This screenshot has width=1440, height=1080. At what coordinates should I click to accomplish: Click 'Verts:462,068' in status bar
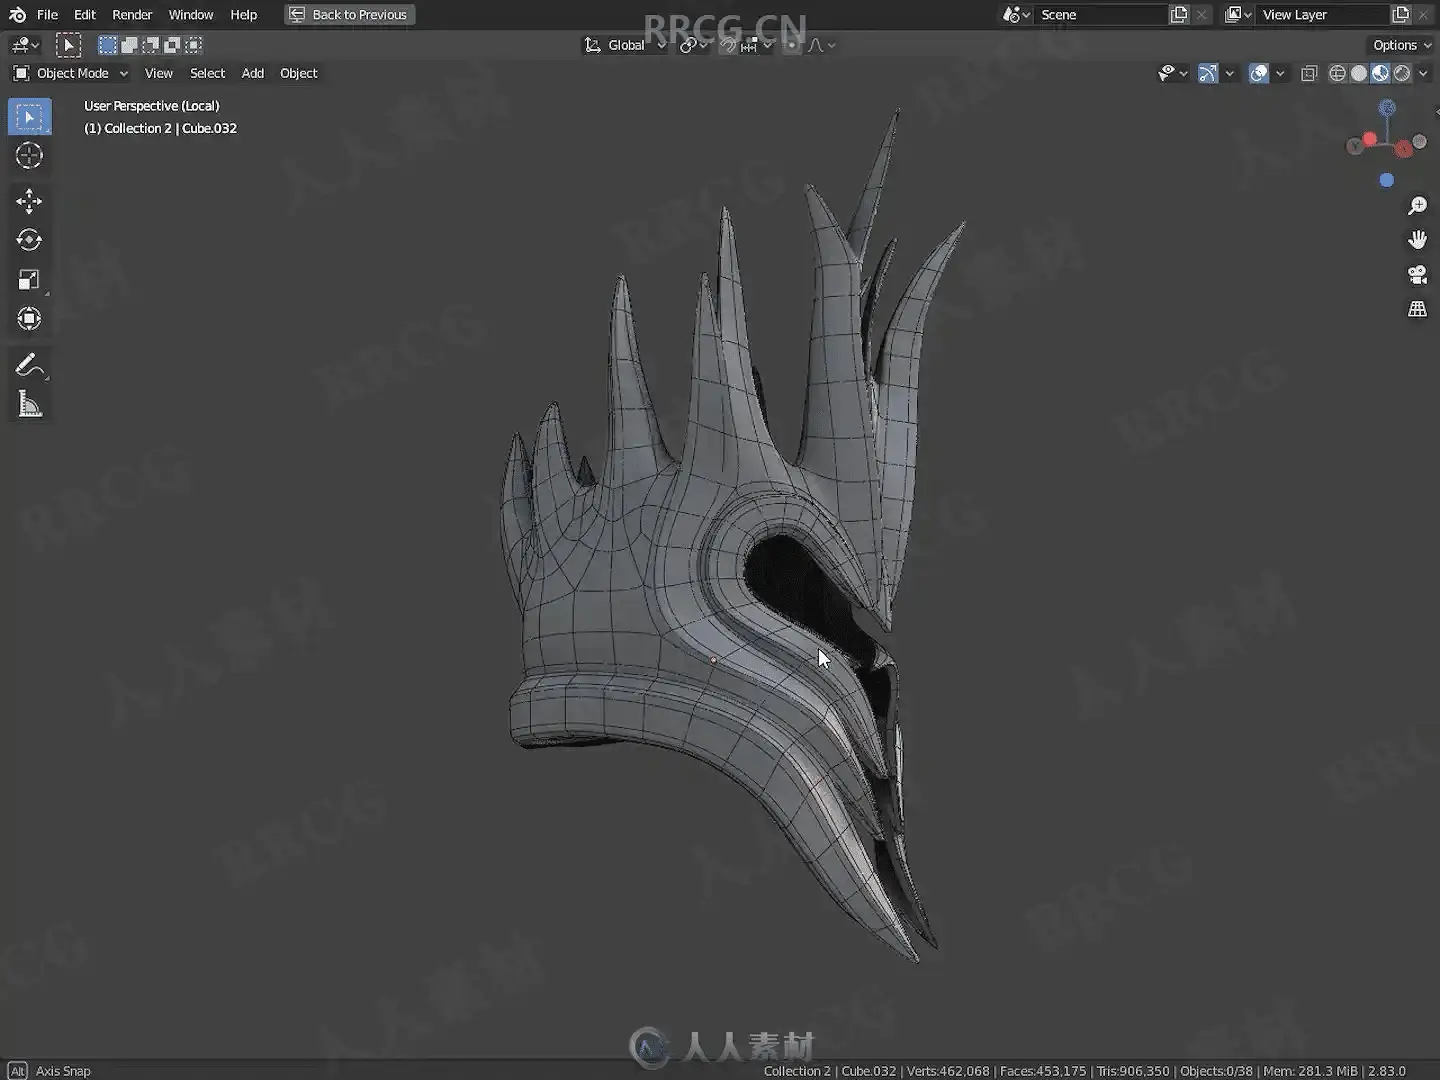coord(948,1071)
